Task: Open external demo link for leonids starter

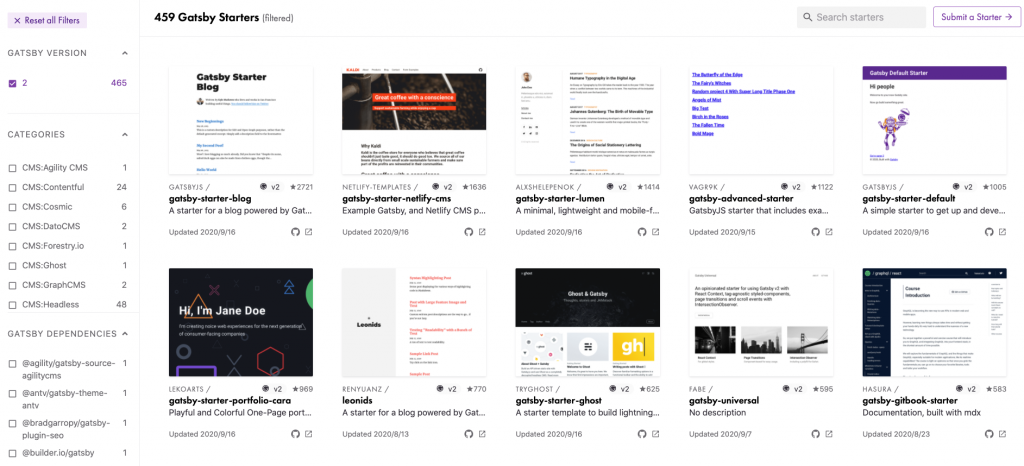Action: 482,433
